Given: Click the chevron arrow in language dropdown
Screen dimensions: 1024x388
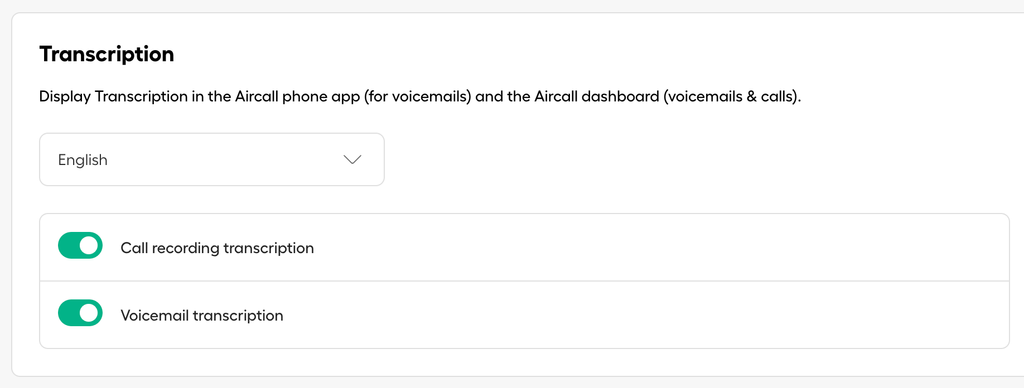Looking at the screenshot, I should [x=352, y=160].
